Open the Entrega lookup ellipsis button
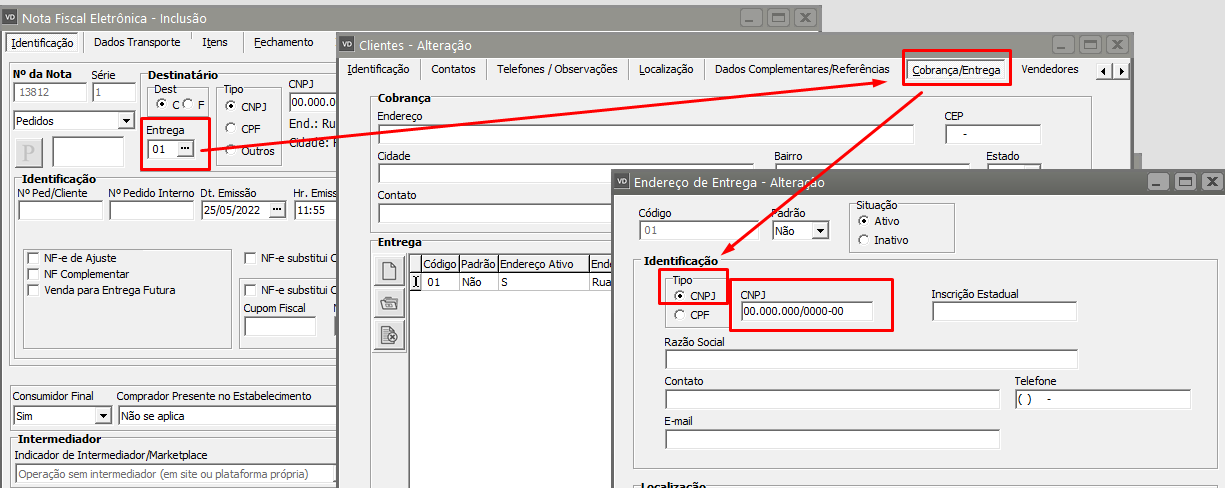The height and width of the screenshot is (488, 1225). 185,149
